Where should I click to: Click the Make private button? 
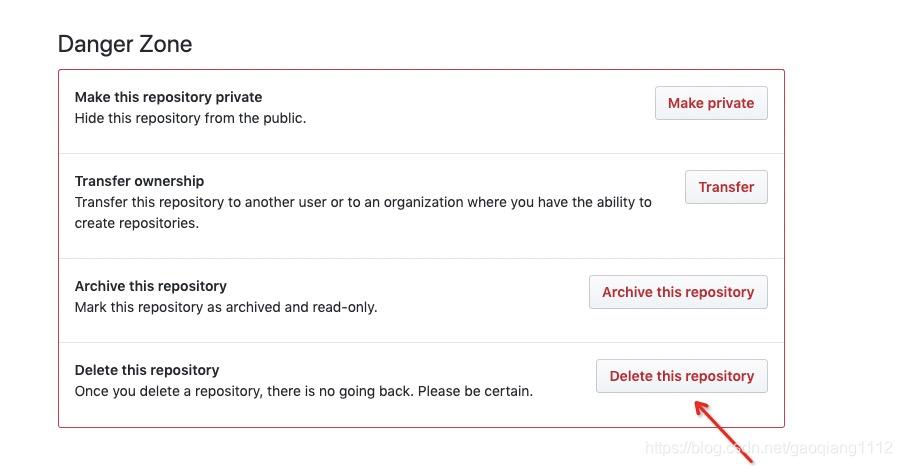click(711, 103)
